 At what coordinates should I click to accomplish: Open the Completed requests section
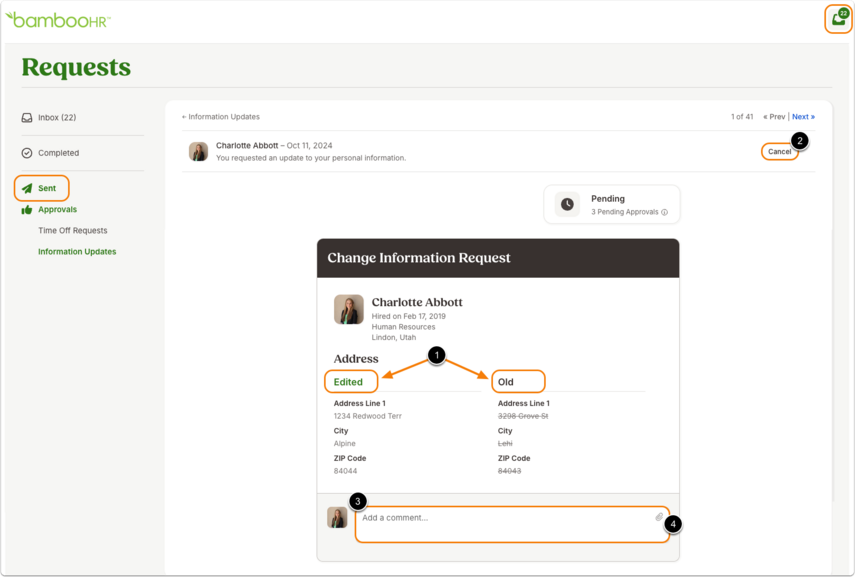(58, 153)
